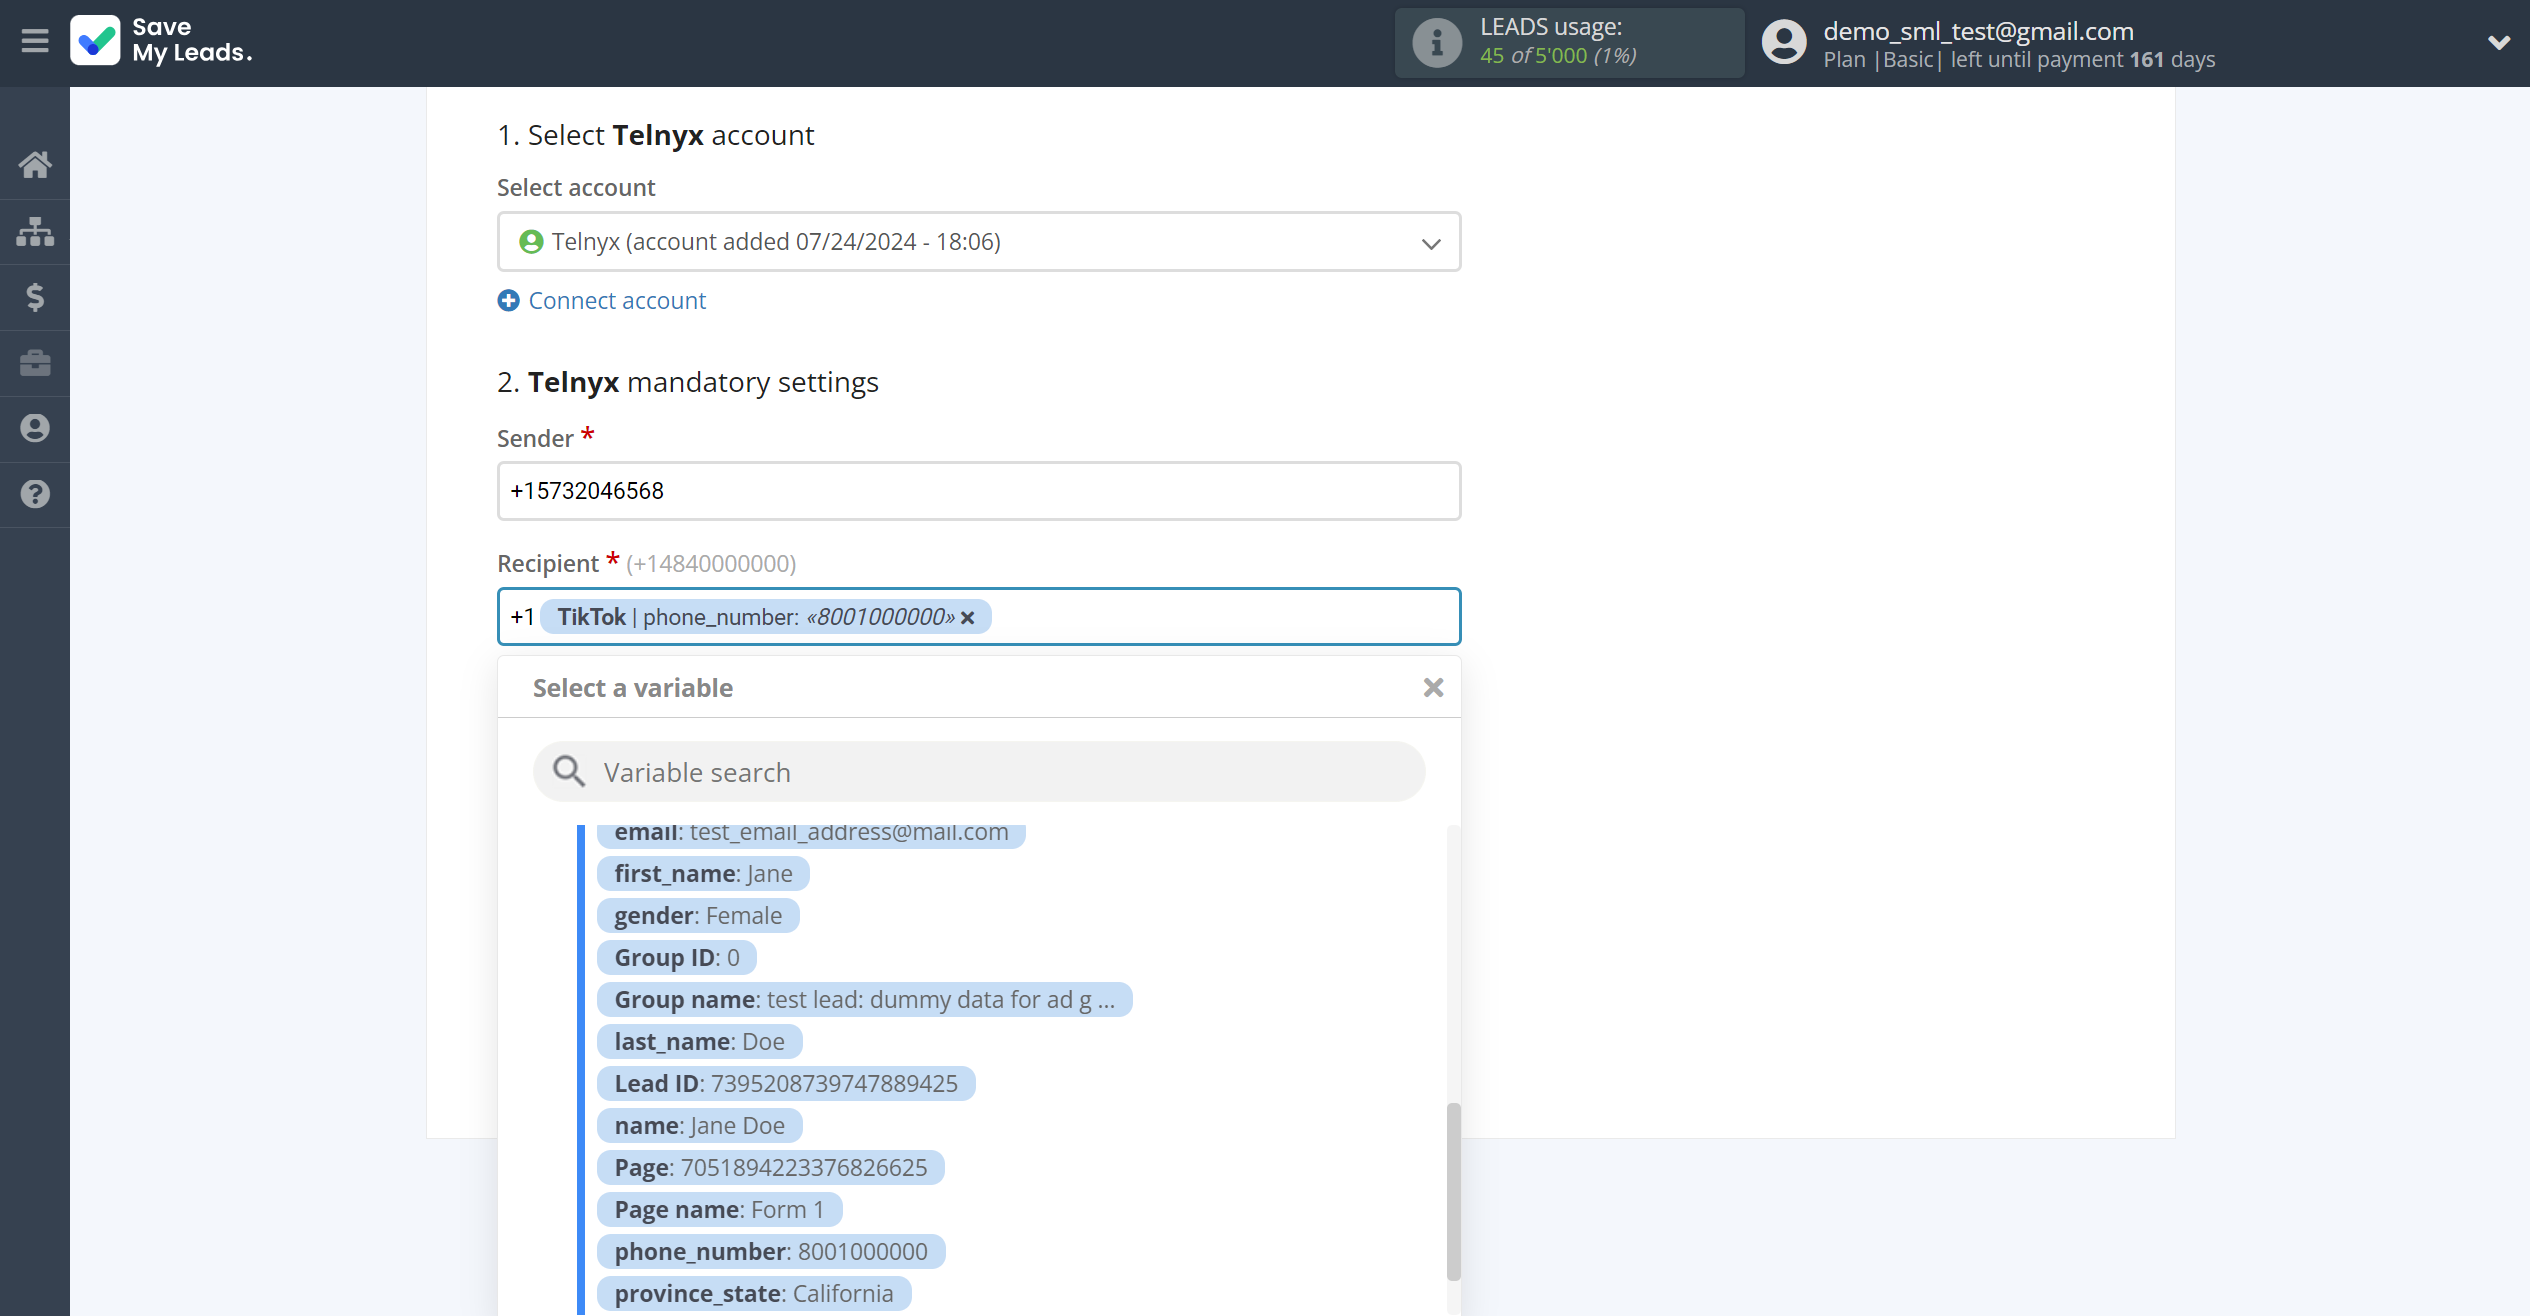The width and height of the screenshot is (2530, 1316).
Task: Click the Connect account plus icon
Action: tap(509, 300)
